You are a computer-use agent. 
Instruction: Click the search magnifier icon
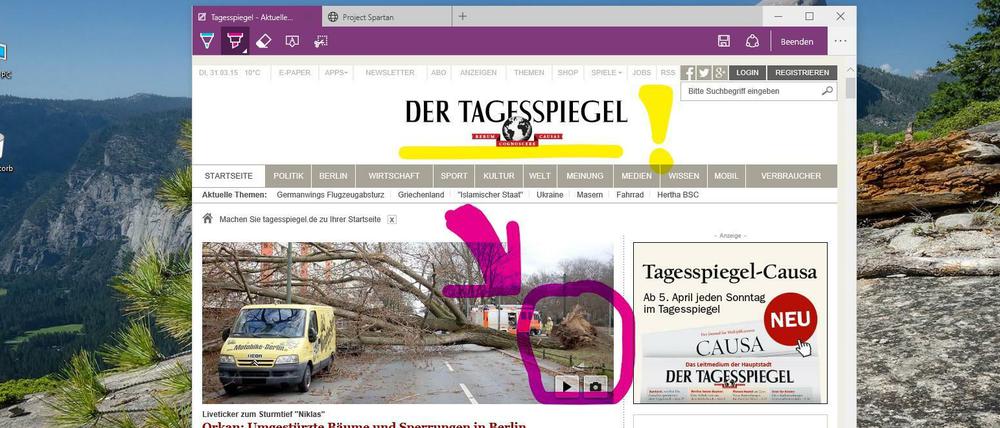[x=827, y=91]
